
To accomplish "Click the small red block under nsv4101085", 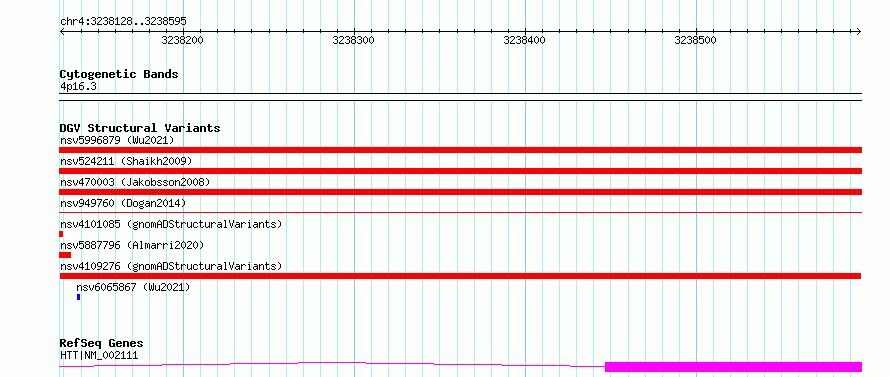I will click(x=61, y=234).
